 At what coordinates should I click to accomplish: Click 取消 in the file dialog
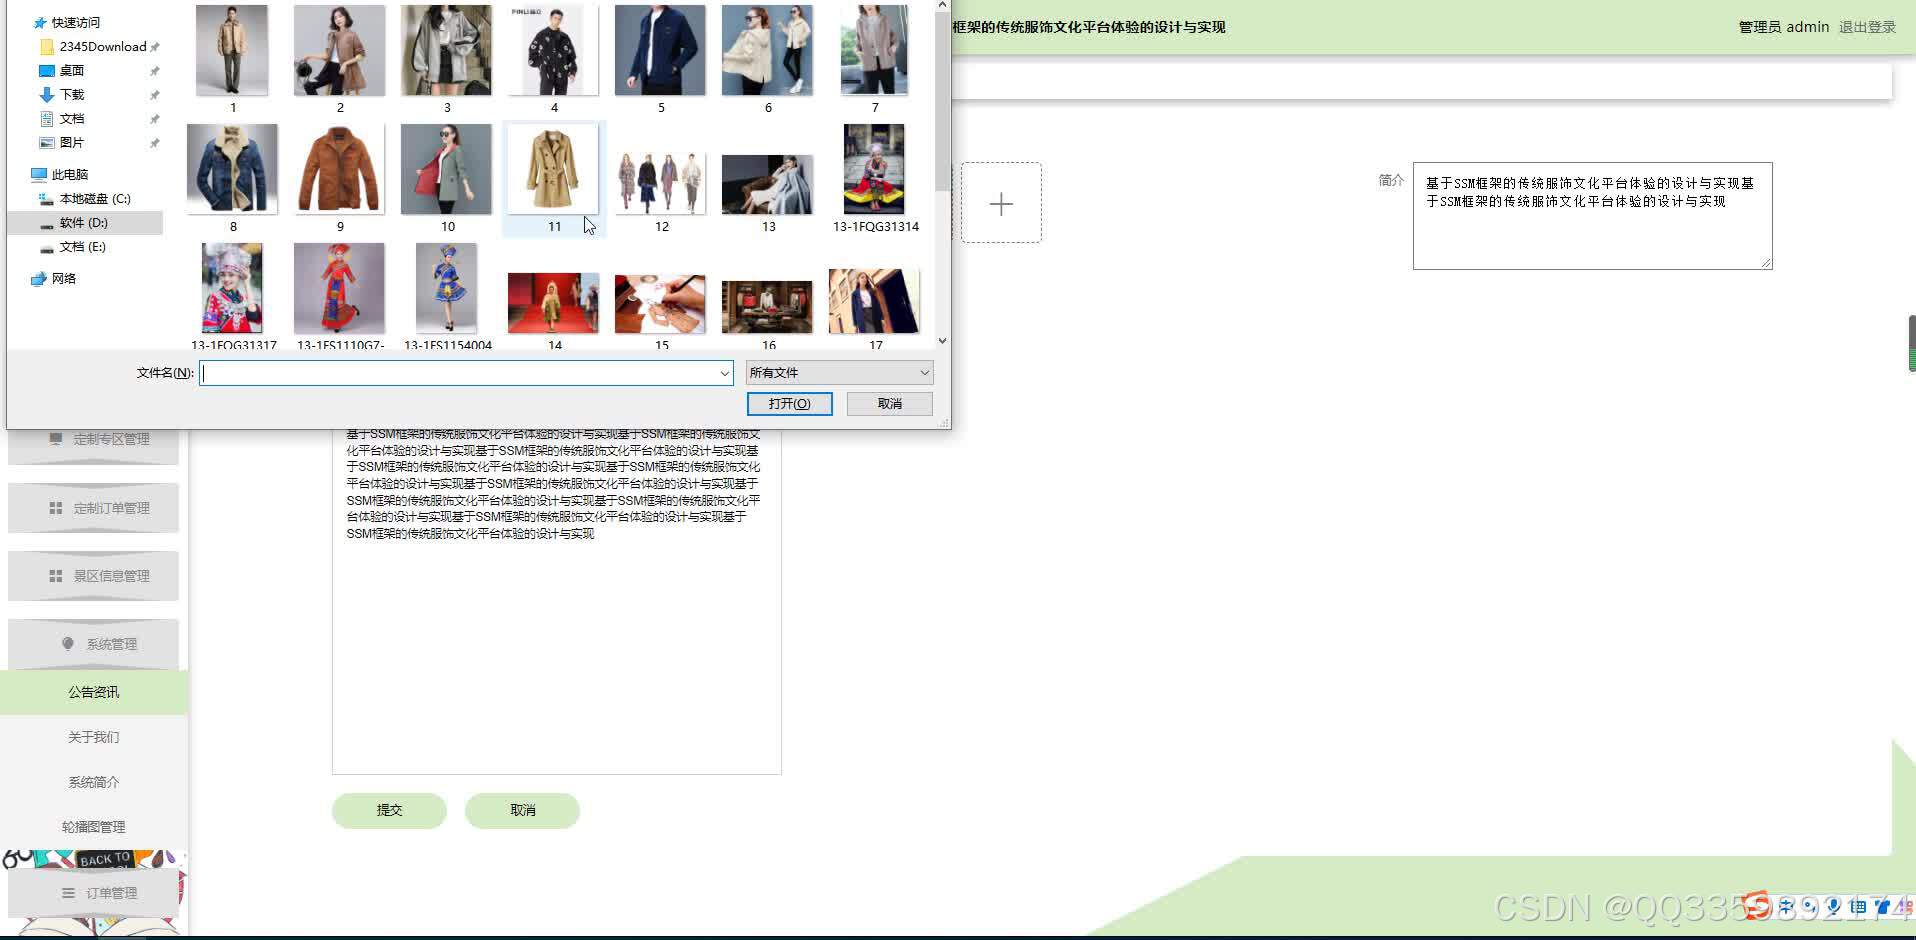point(890,404)
